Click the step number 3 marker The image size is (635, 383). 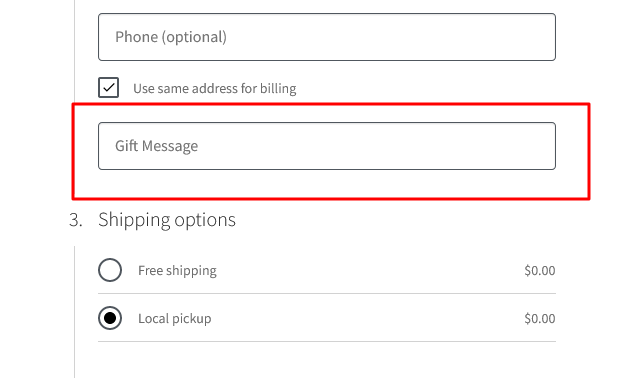pos(75,220)
